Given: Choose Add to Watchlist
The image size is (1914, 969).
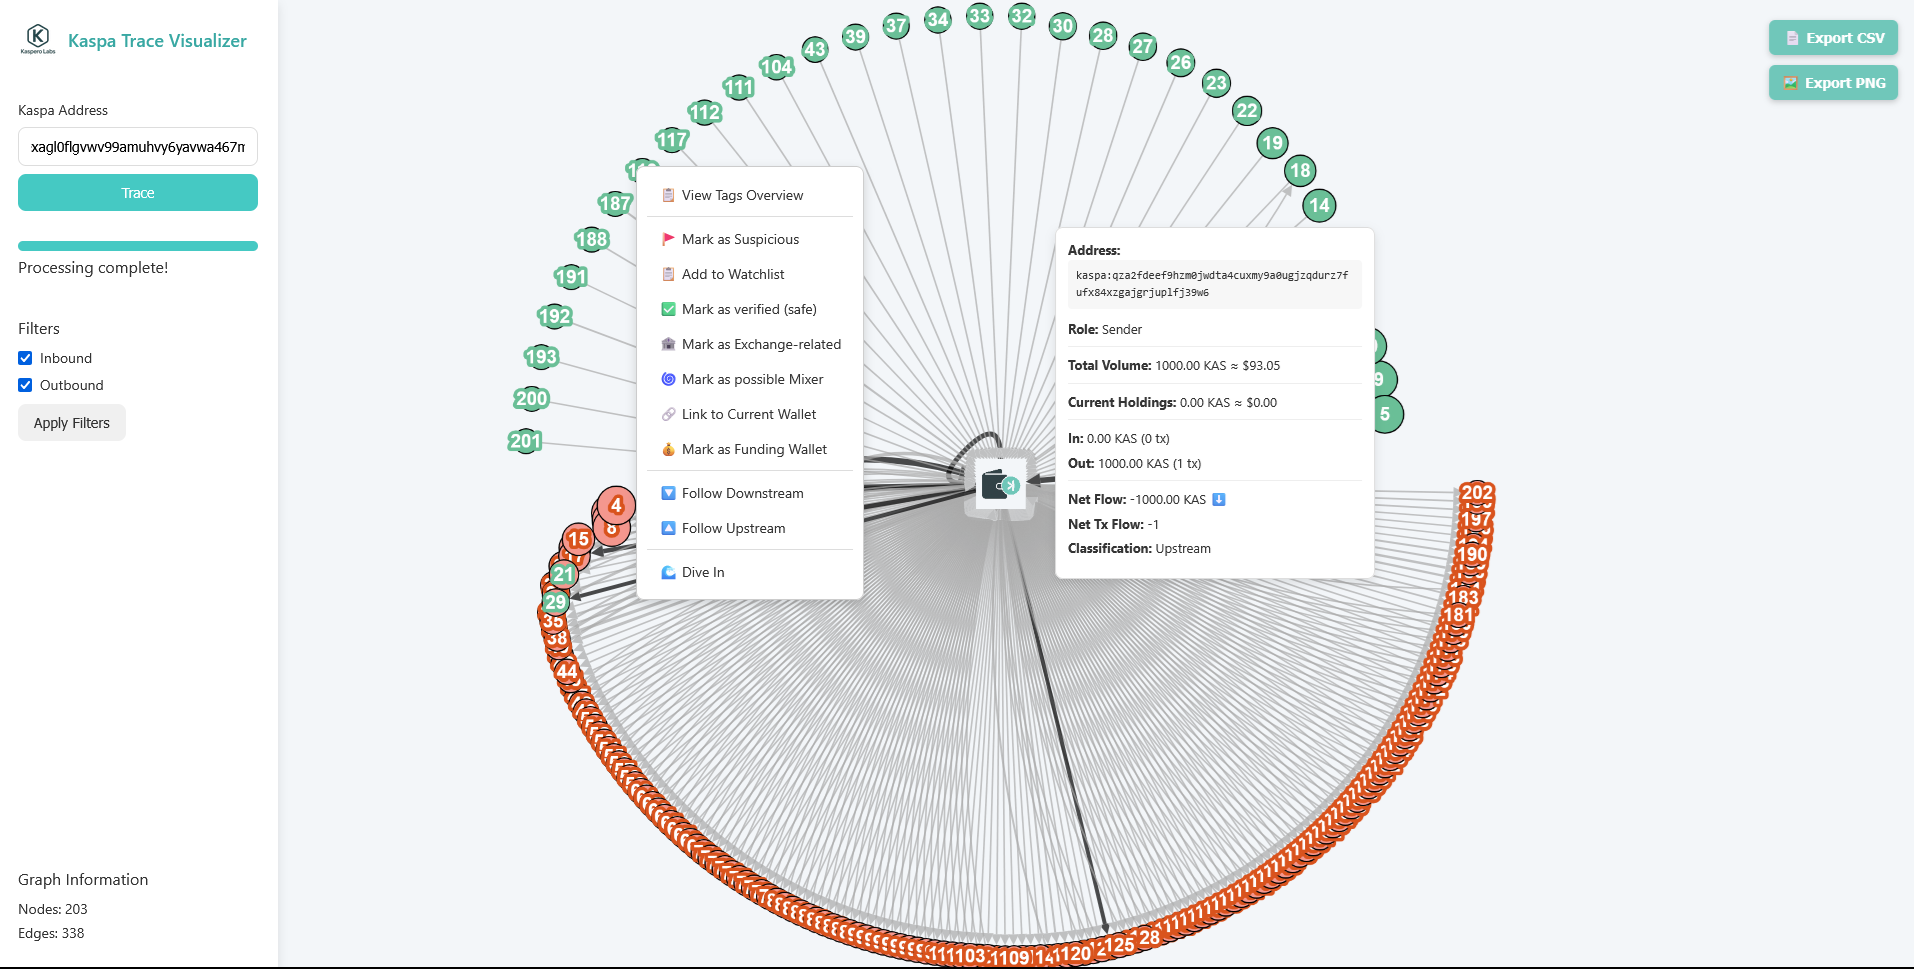Looking at the screenshot, I should point(750,274).
